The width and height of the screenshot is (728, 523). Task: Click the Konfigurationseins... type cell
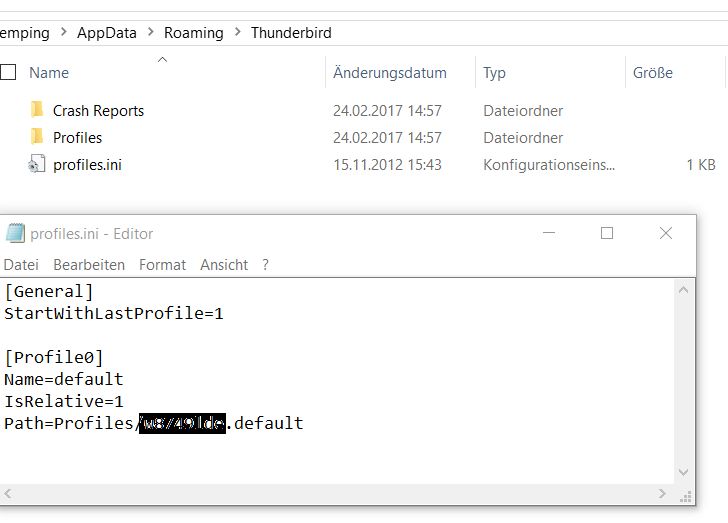[549, 165]
